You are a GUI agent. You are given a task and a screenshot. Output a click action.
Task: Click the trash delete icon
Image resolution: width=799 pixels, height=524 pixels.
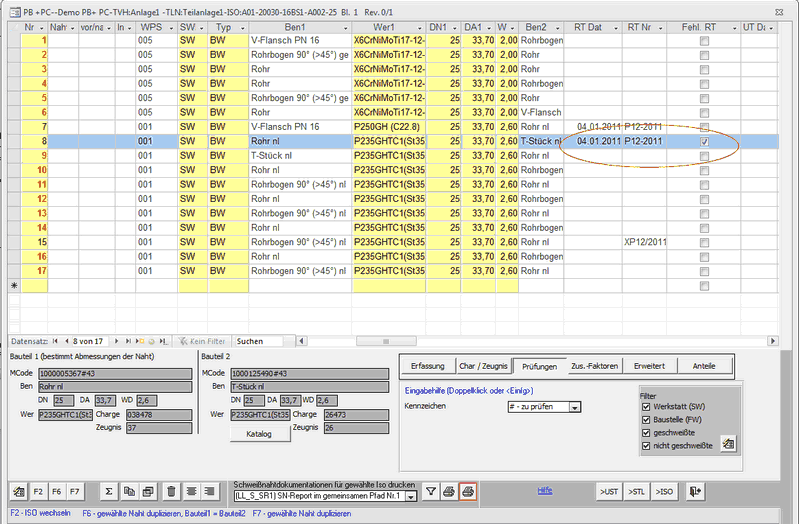pos(172,491)
